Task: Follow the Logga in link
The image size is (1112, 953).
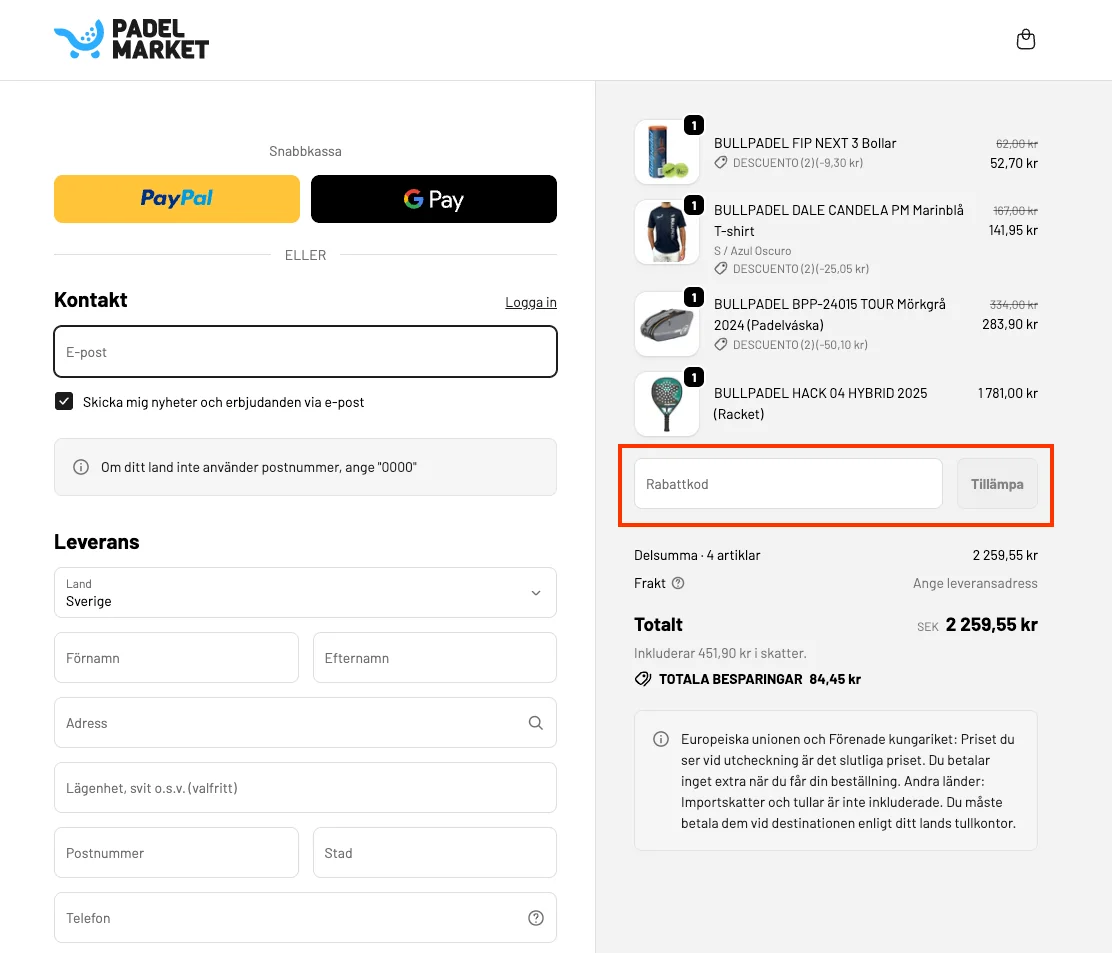Action: [530, 302]
